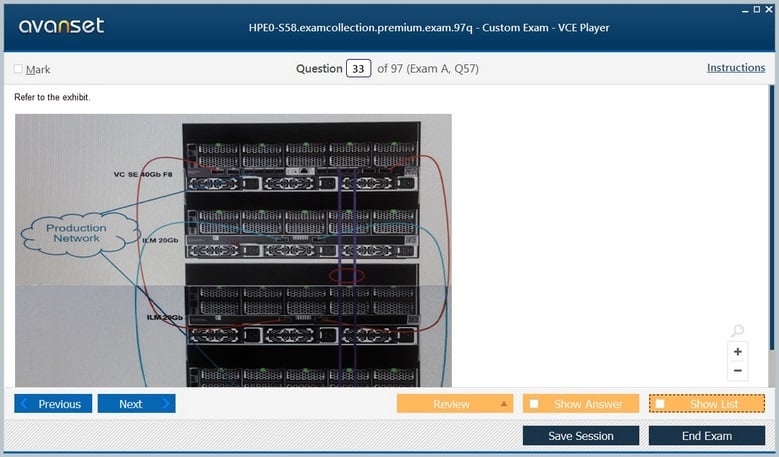
Task: Click the 'Refer to the exhibit.' text
Action: (52, 97)
